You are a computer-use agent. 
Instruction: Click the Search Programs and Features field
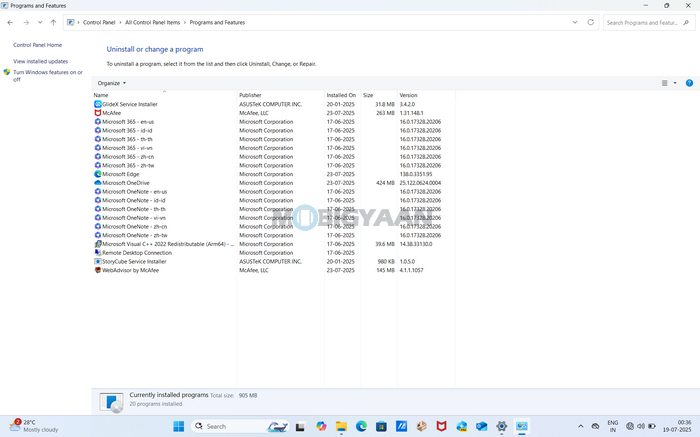(x=649, y=22)
